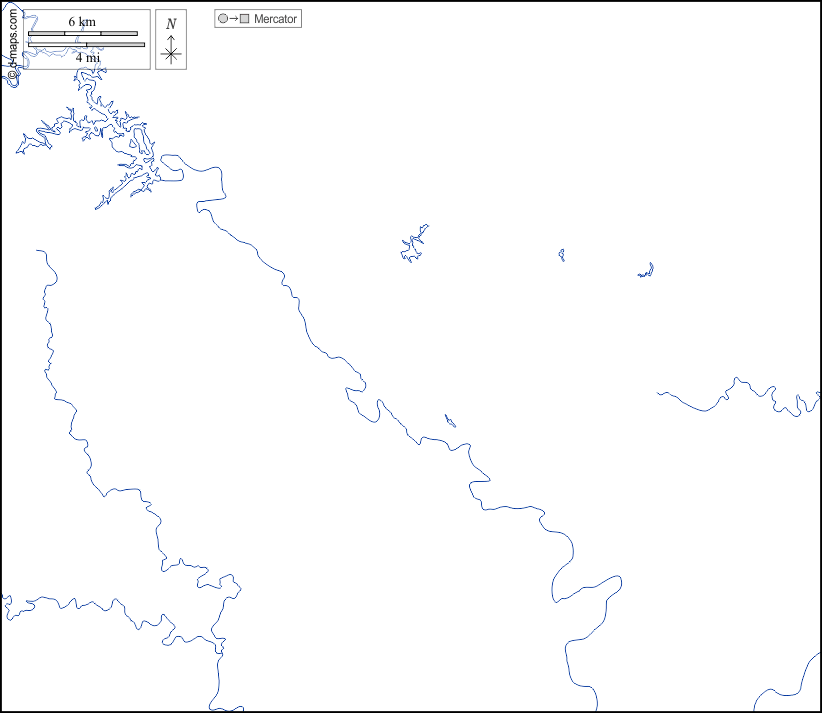Image resolution: width=822 pixels, height=713 pixels.
Task: Click the 6 km scale label
Action: (82, 22)
